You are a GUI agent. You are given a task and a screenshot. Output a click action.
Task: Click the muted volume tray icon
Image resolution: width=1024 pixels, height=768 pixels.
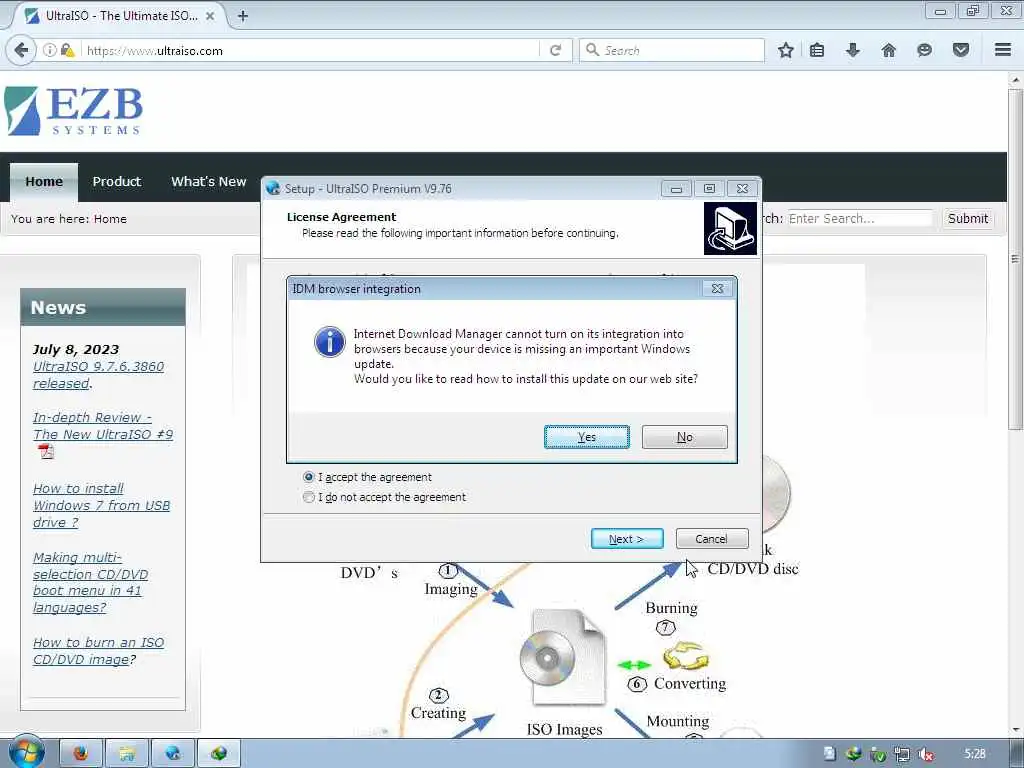point(925,754)
